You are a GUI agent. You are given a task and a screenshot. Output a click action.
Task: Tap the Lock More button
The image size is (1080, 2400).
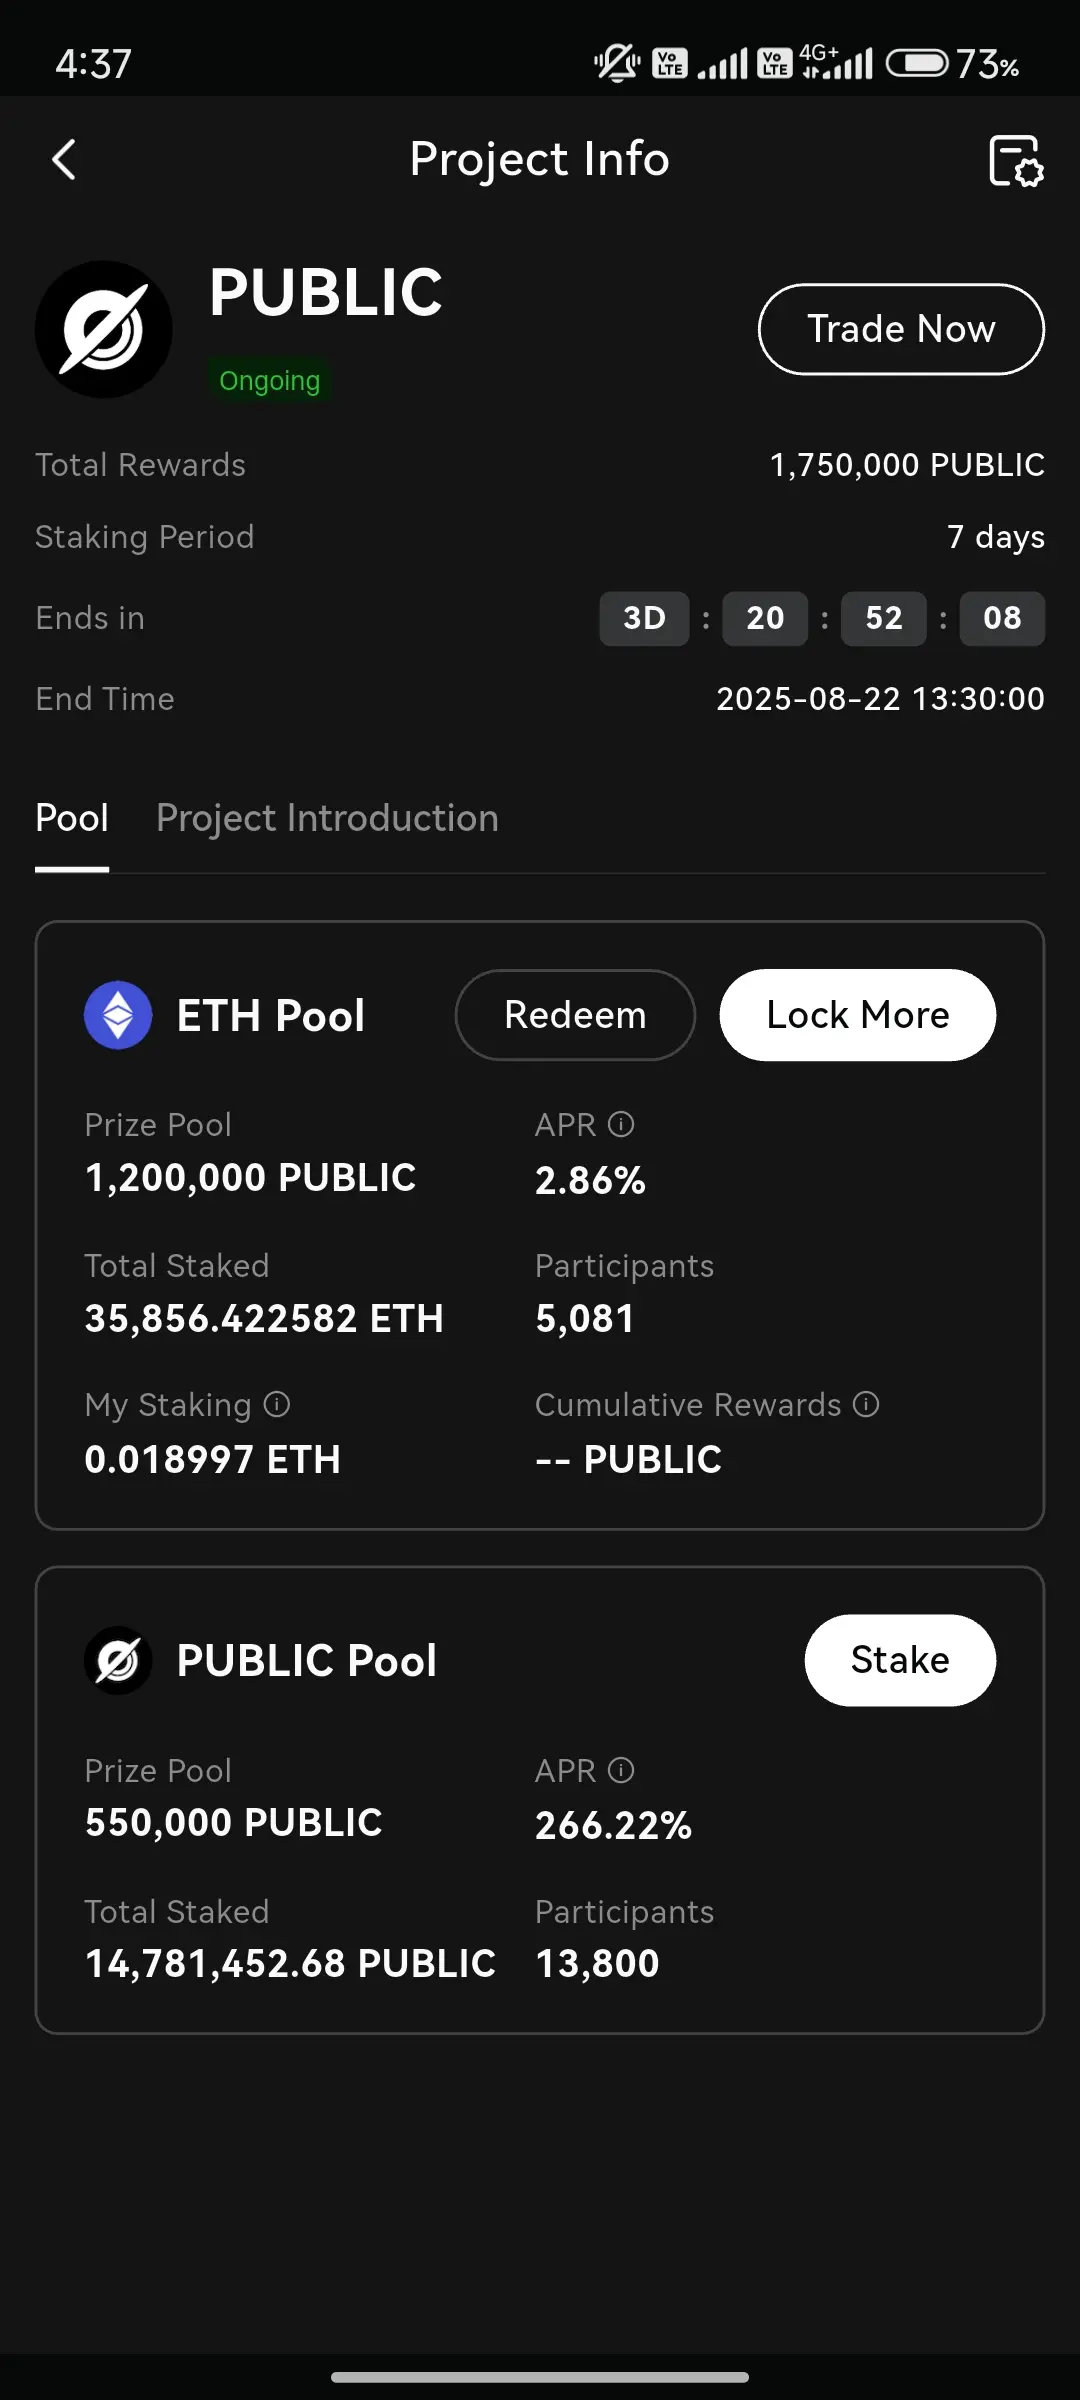858,1015
